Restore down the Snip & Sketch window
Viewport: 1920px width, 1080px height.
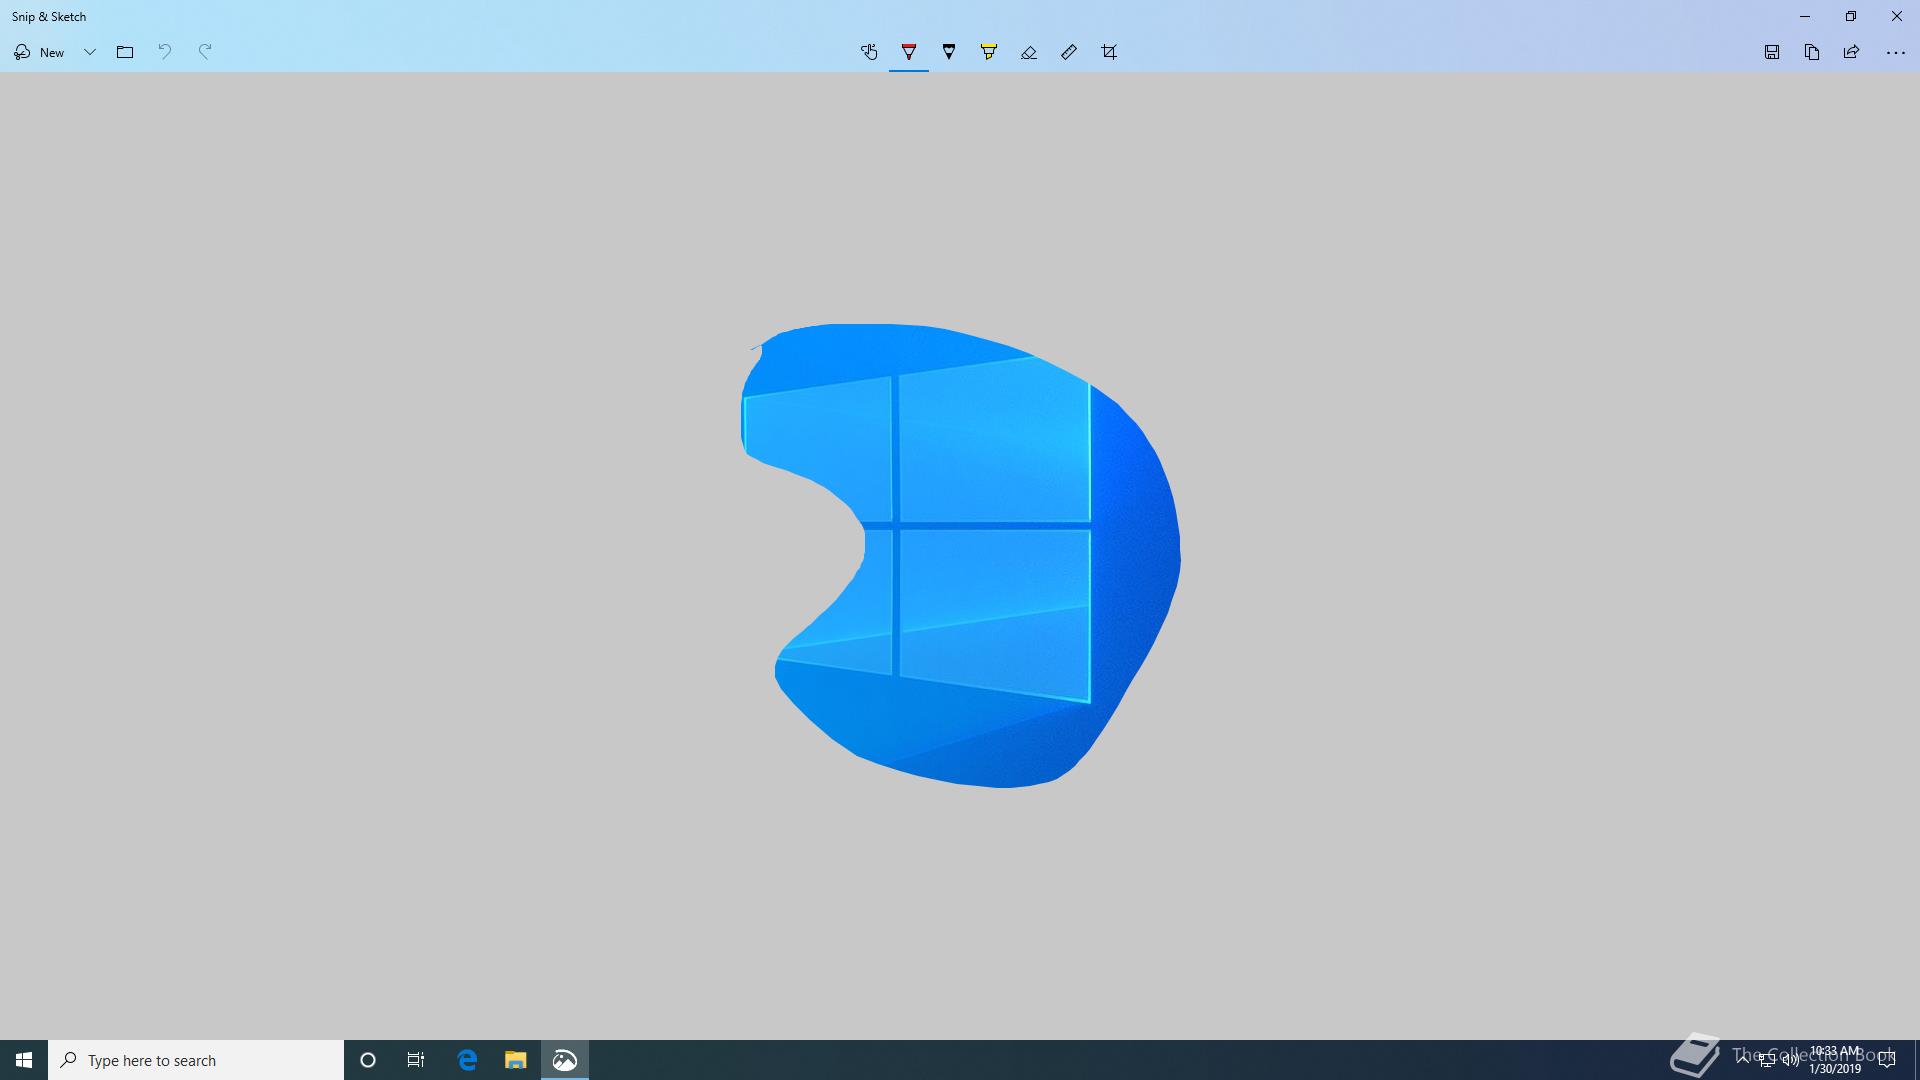pyautogui.click(x=1851, y=16)
